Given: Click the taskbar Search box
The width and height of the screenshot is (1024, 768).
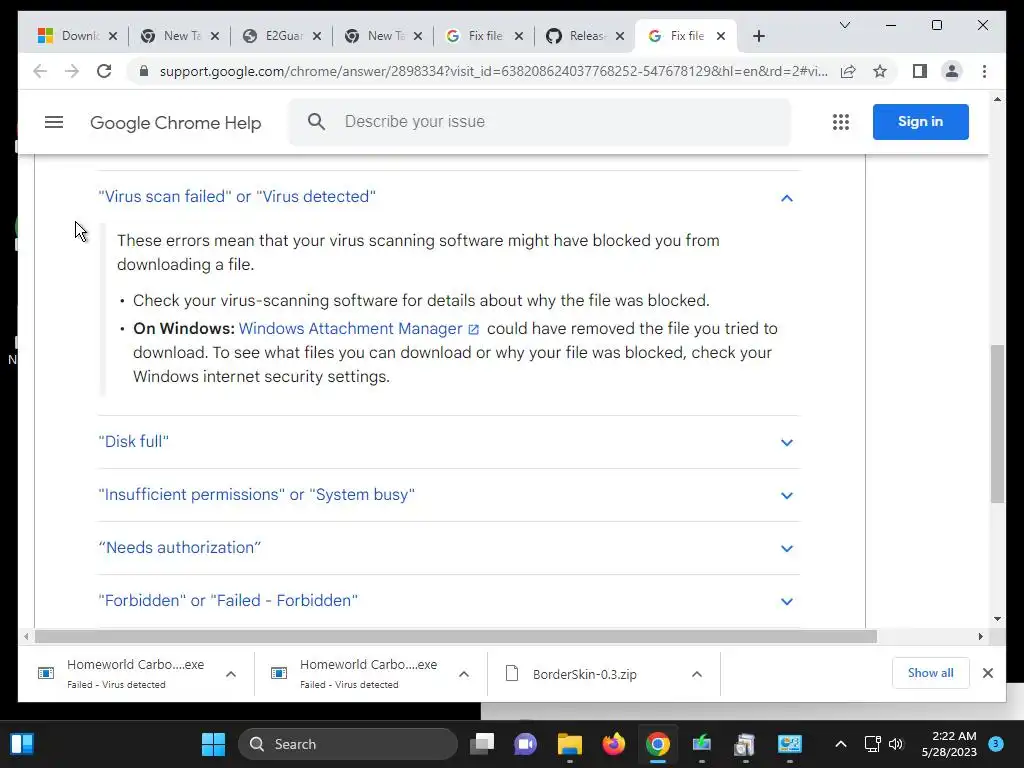Looking at the screenshot, I should click(348, 744).
